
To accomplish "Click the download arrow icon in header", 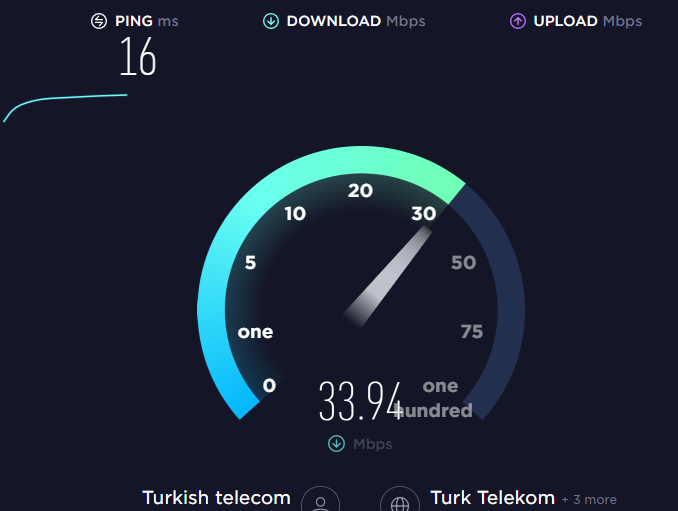I will pyautogui.click(x=271, y=21).
